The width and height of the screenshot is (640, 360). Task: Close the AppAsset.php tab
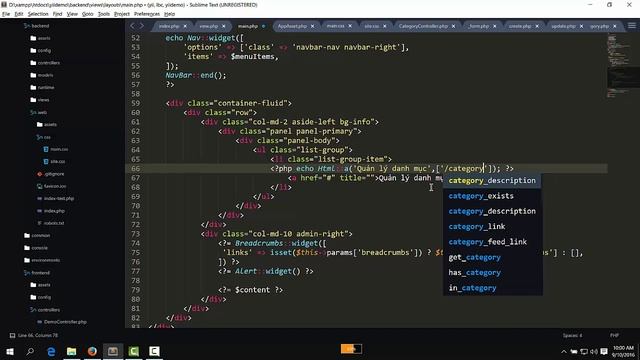click(313, 26)
